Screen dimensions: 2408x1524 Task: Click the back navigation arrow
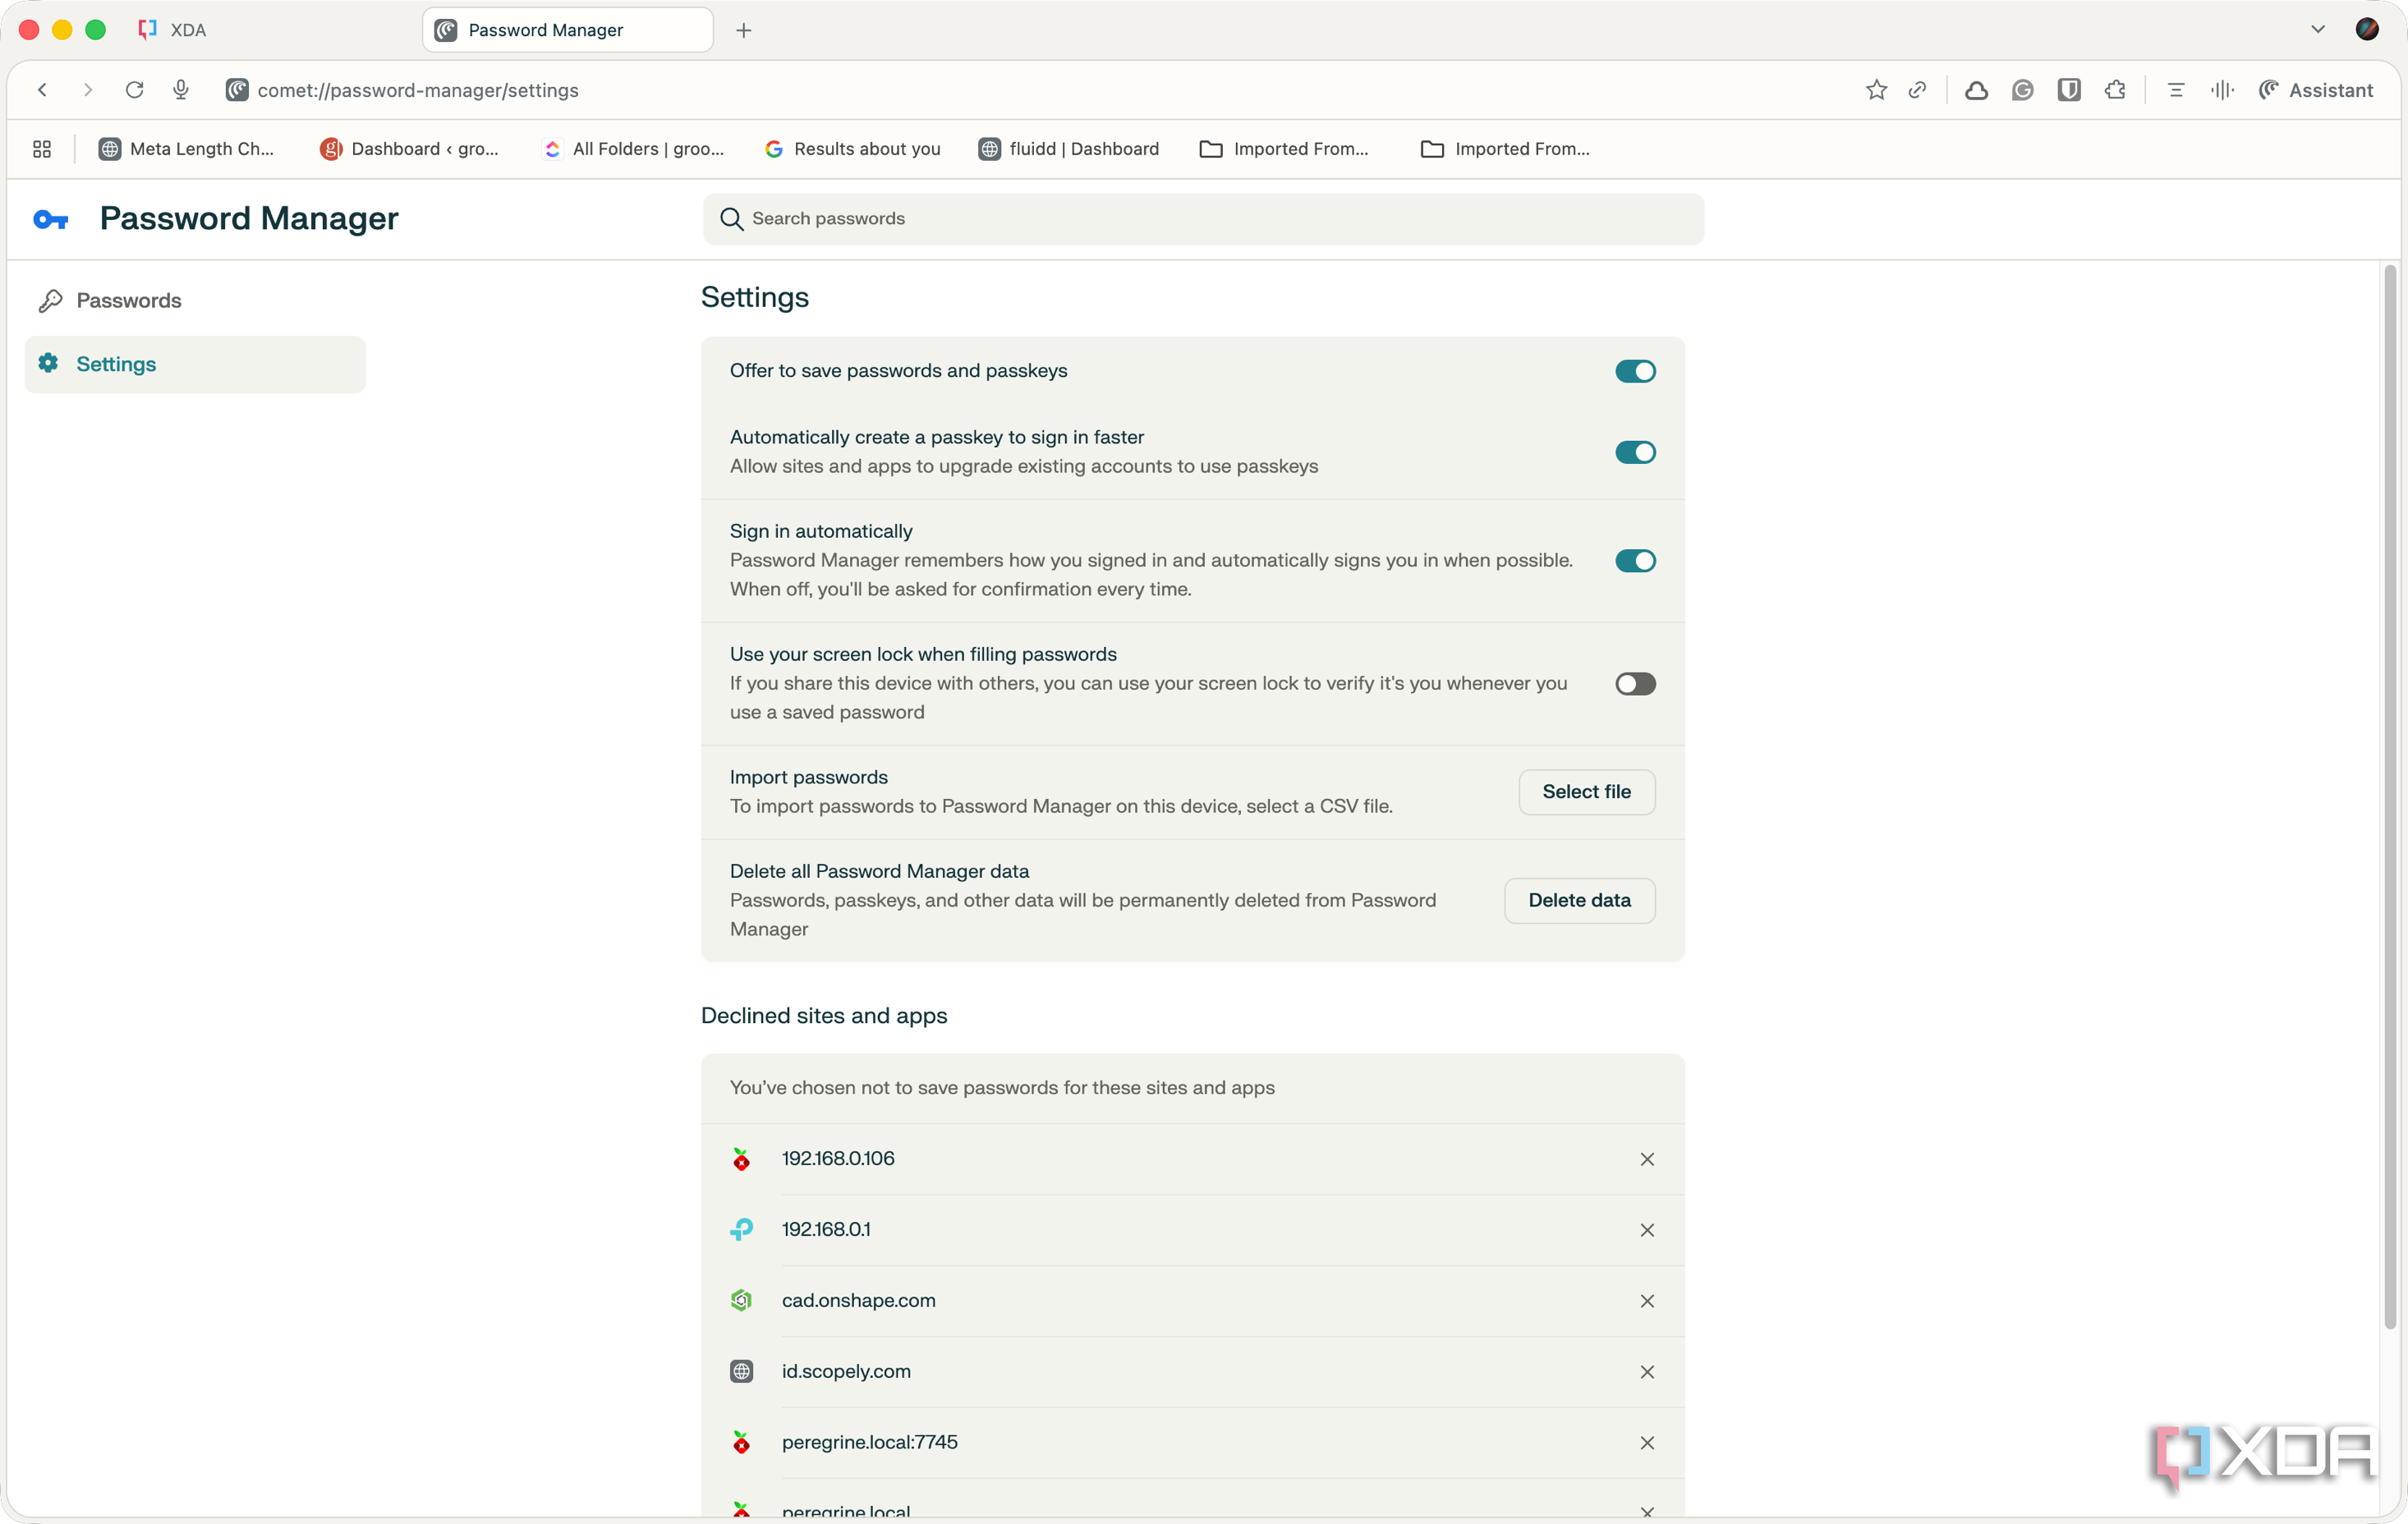click(x=42, y=90)
